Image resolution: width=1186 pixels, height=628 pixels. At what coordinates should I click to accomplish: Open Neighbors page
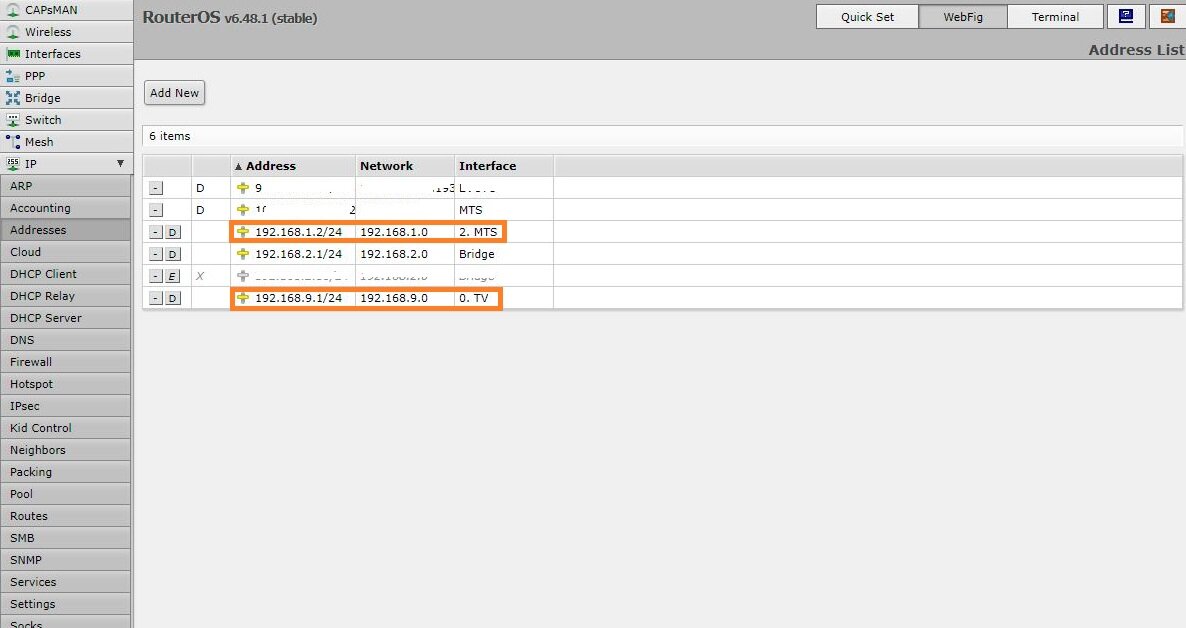66,449
